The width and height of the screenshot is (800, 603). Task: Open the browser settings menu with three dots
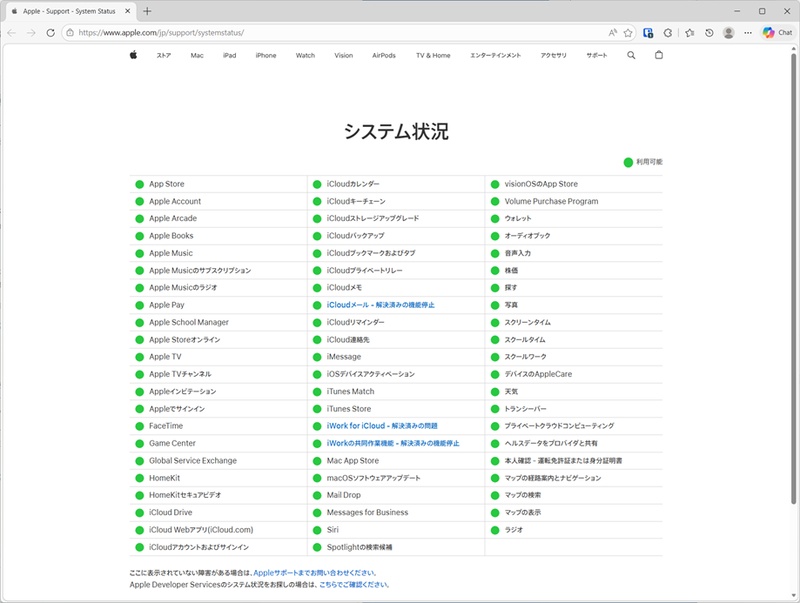click(748, 33)
